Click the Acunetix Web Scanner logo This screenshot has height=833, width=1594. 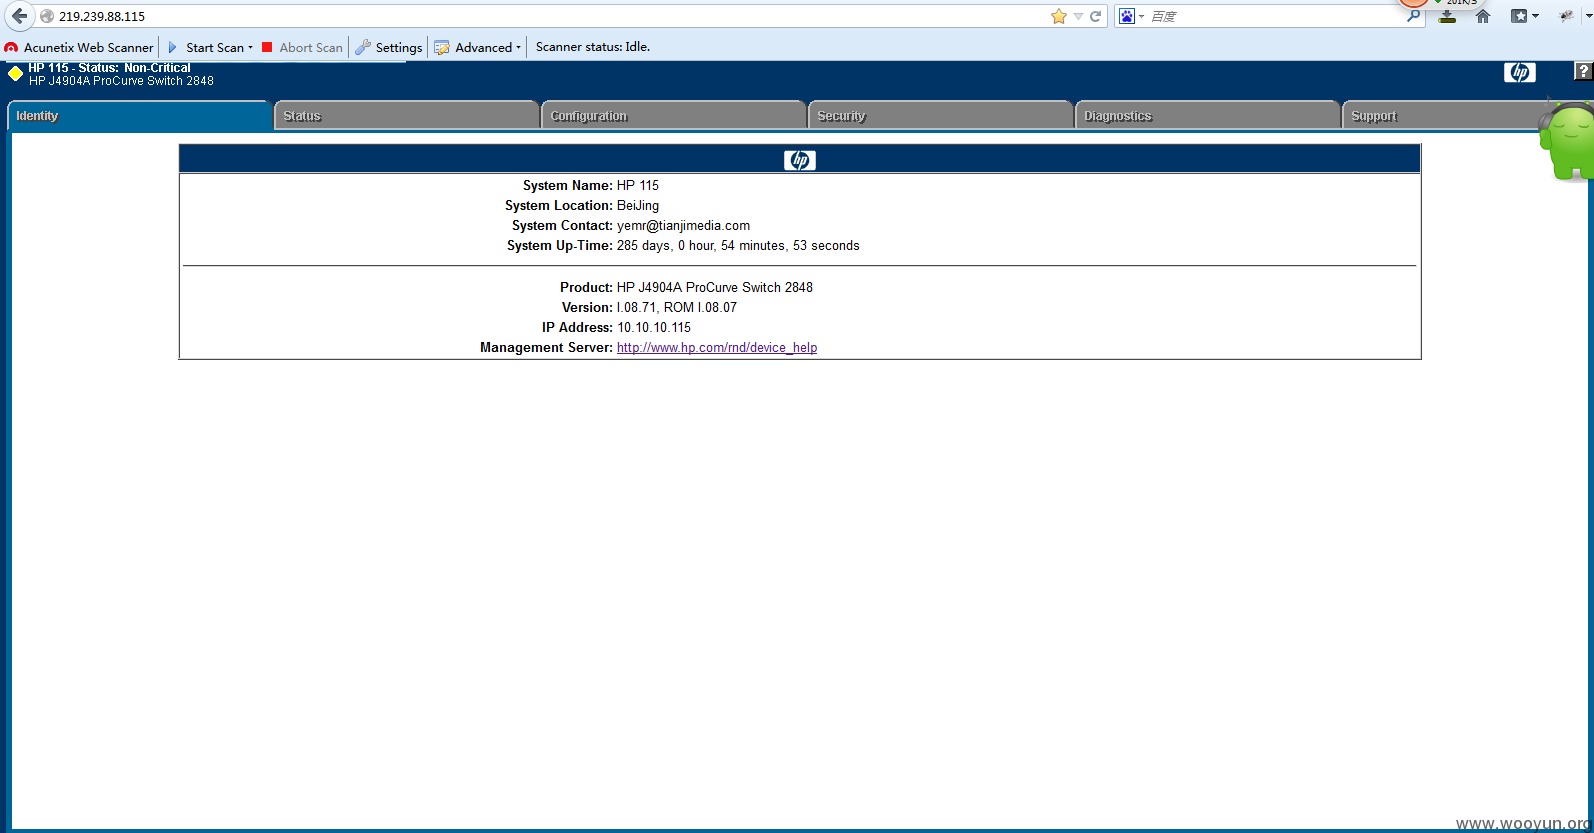point(11,47)
